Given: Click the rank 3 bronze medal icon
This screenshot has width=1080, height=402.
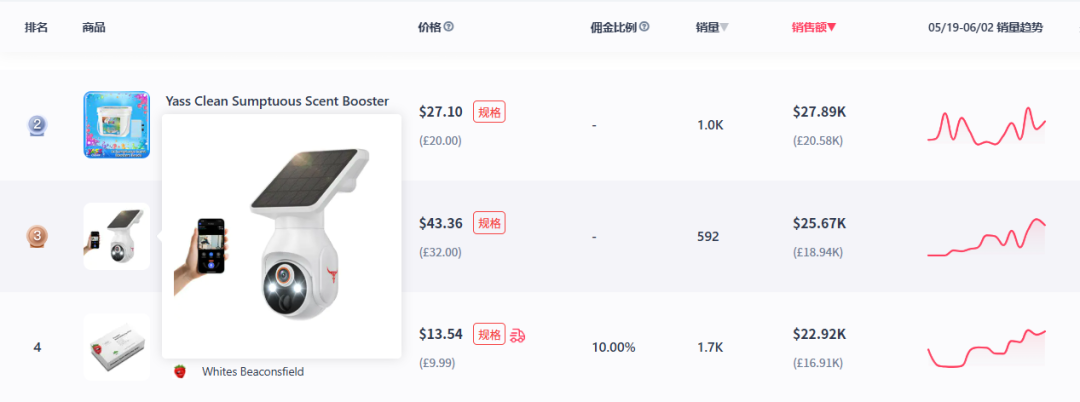Looking at the screenshot, I should (x=37, y=236).
